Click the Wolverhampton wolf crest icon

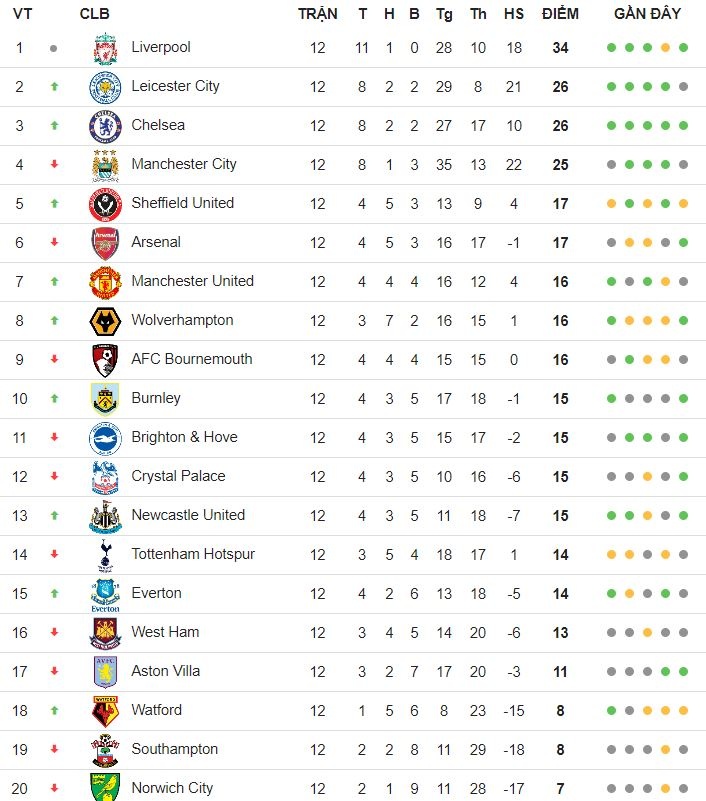105,321
